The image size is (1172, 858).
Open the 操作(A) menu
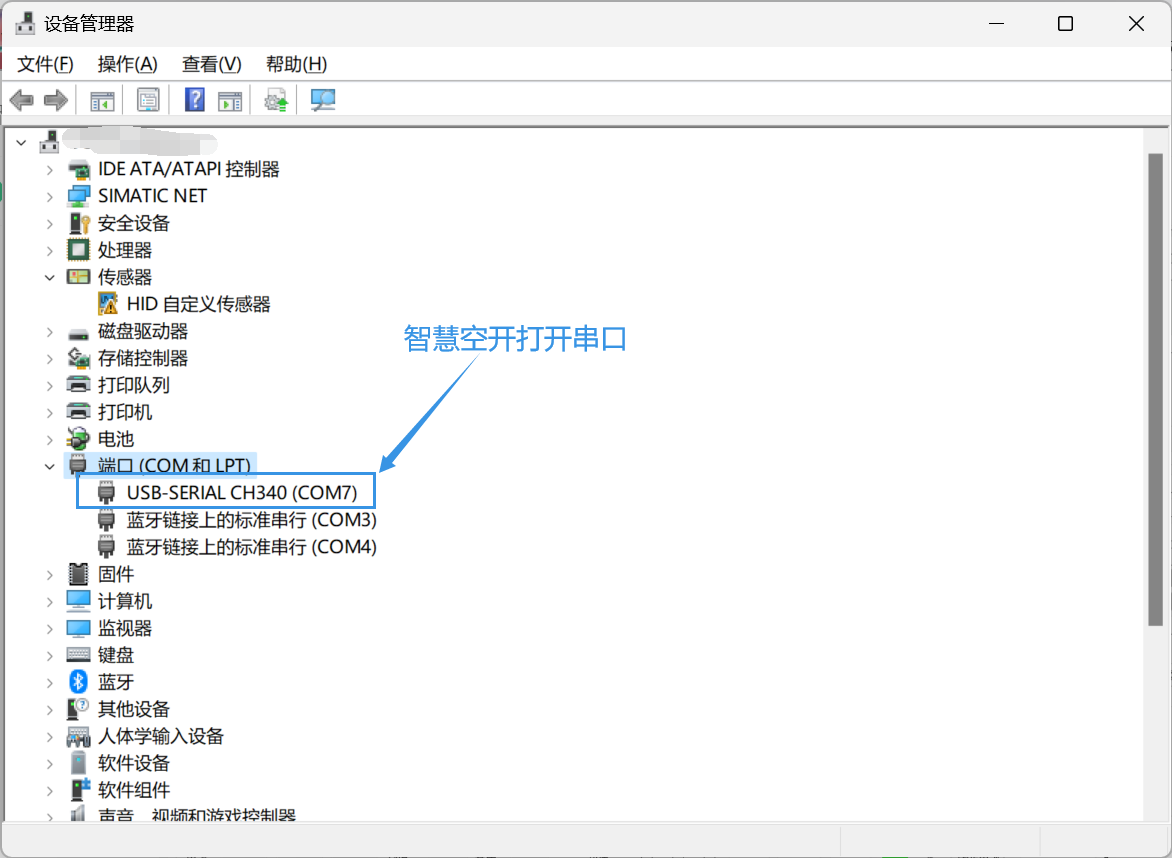(127, 64)
